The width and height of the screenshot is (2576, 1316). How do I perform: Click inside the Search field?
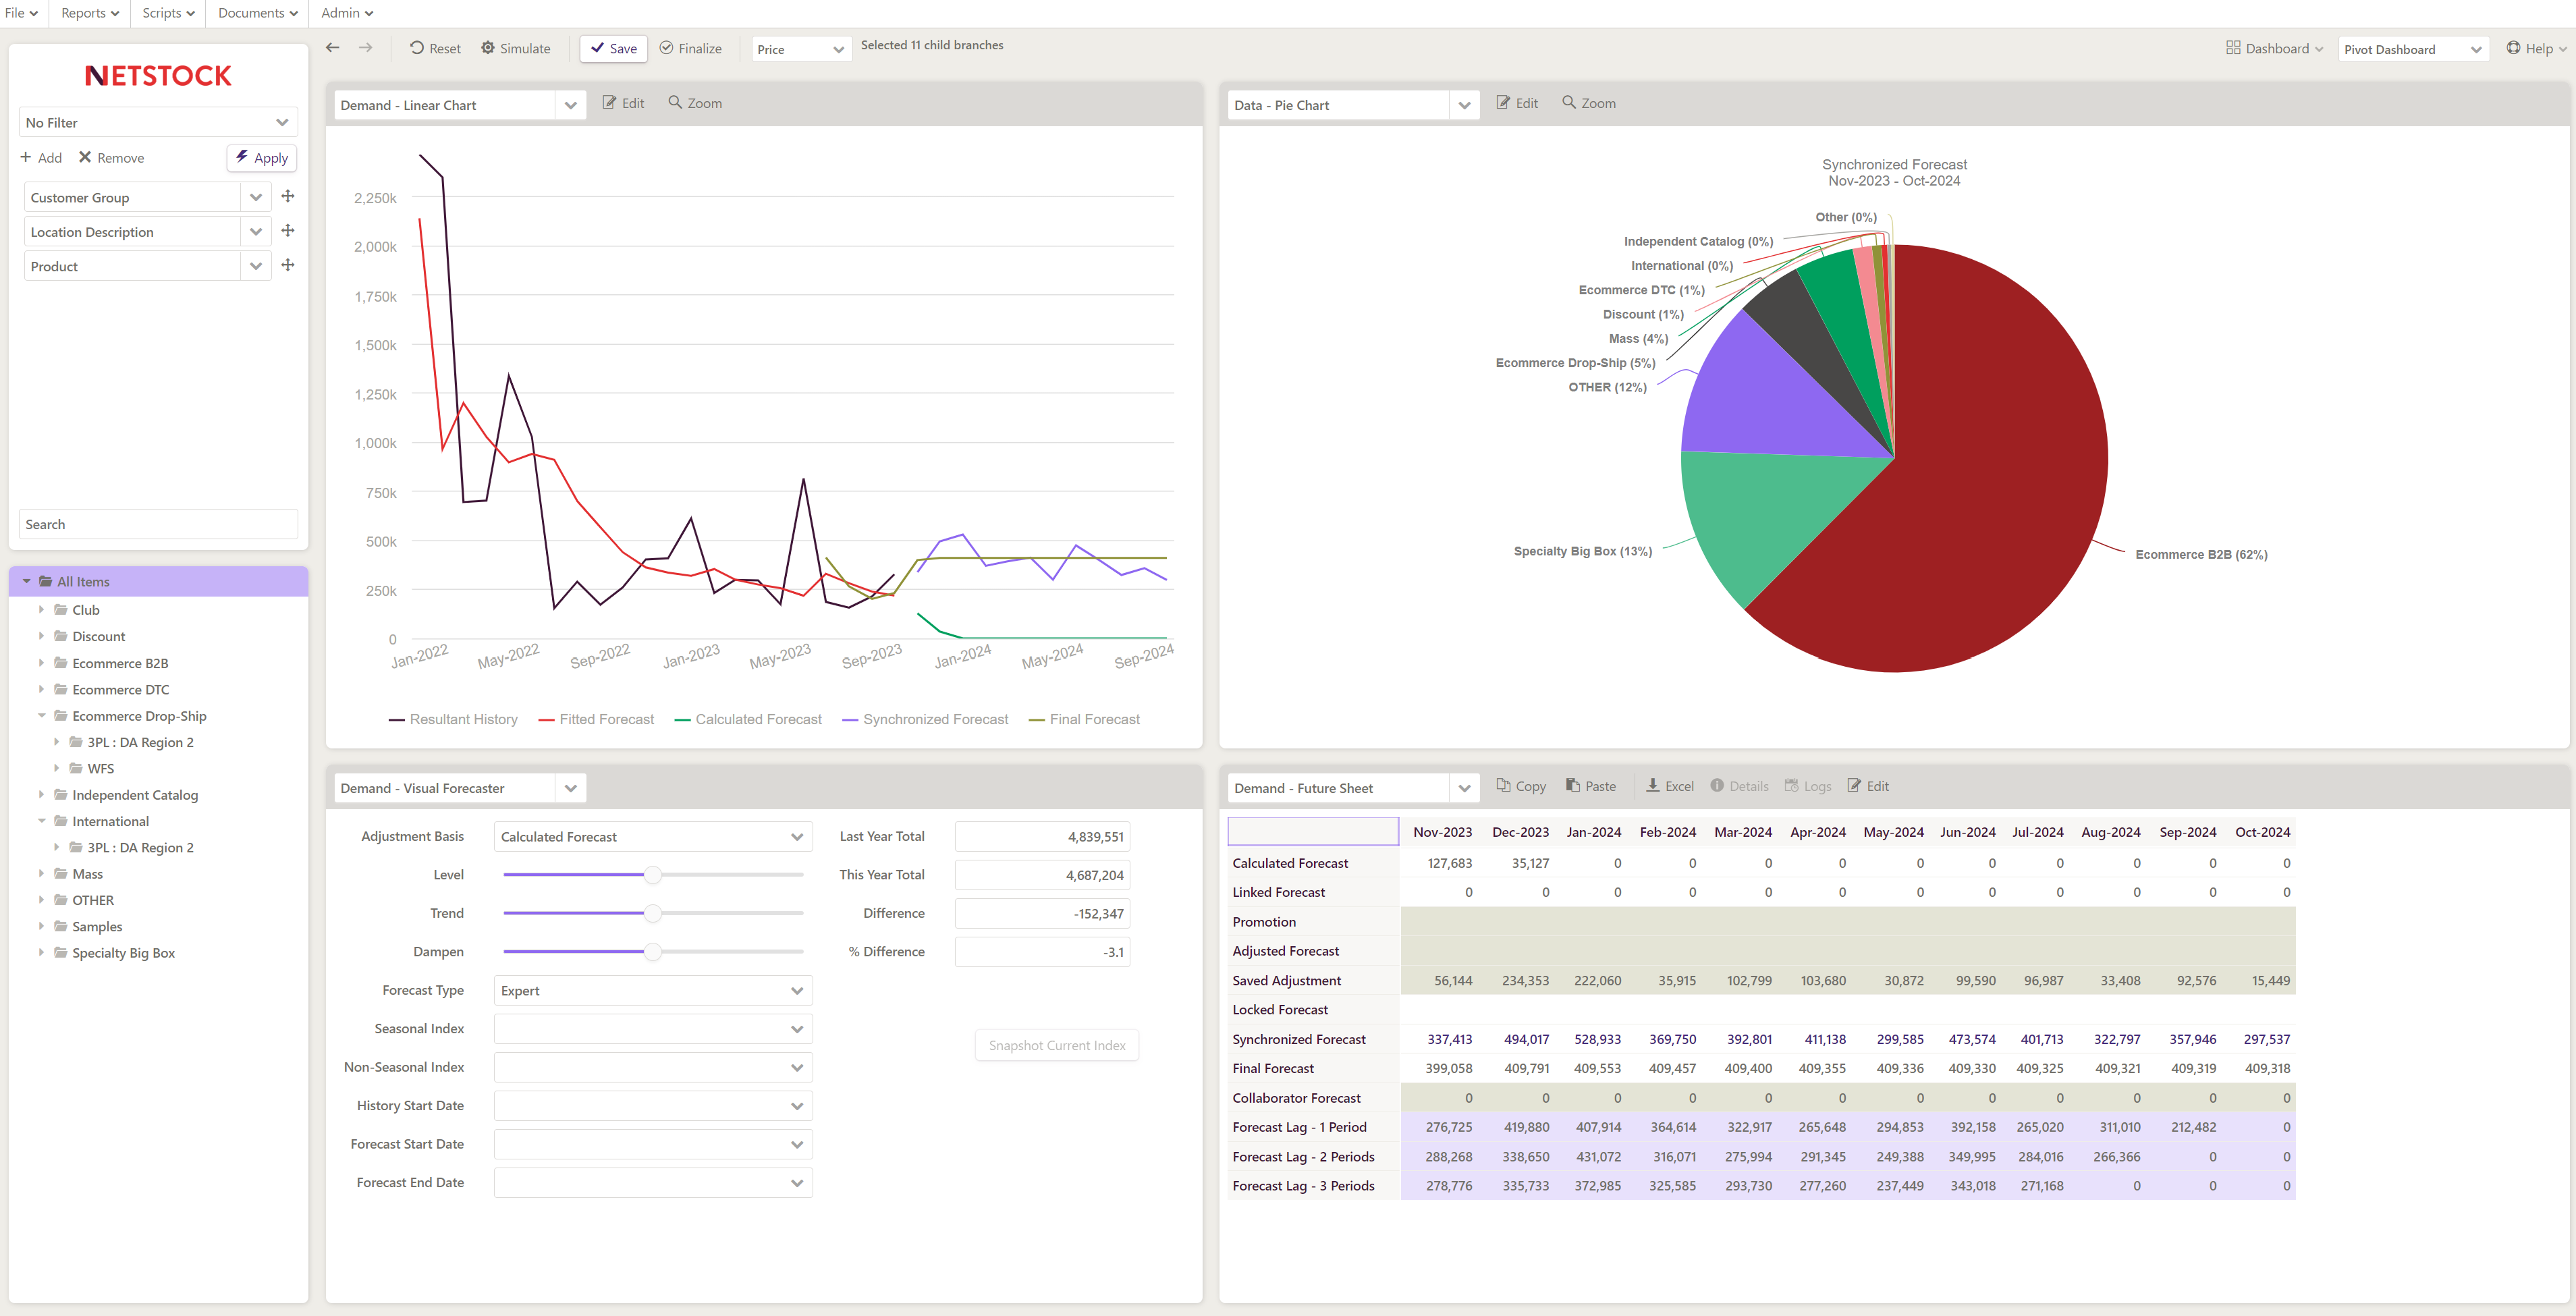(157, 523)
